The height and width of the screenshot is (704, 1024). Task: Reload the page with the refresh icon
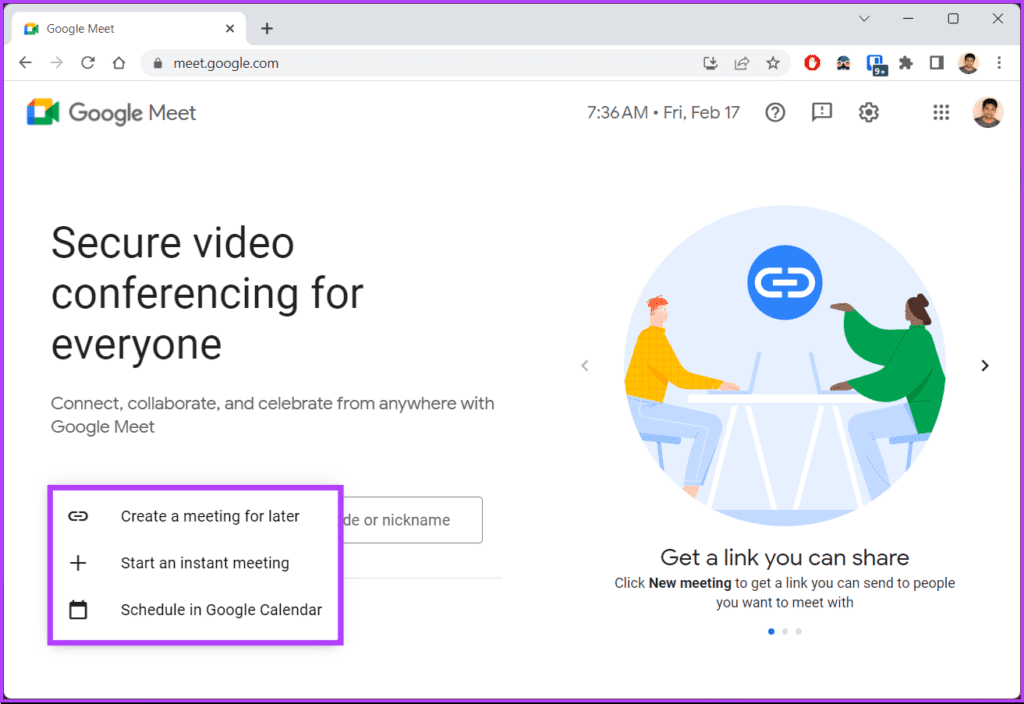(x=88, y=63)
